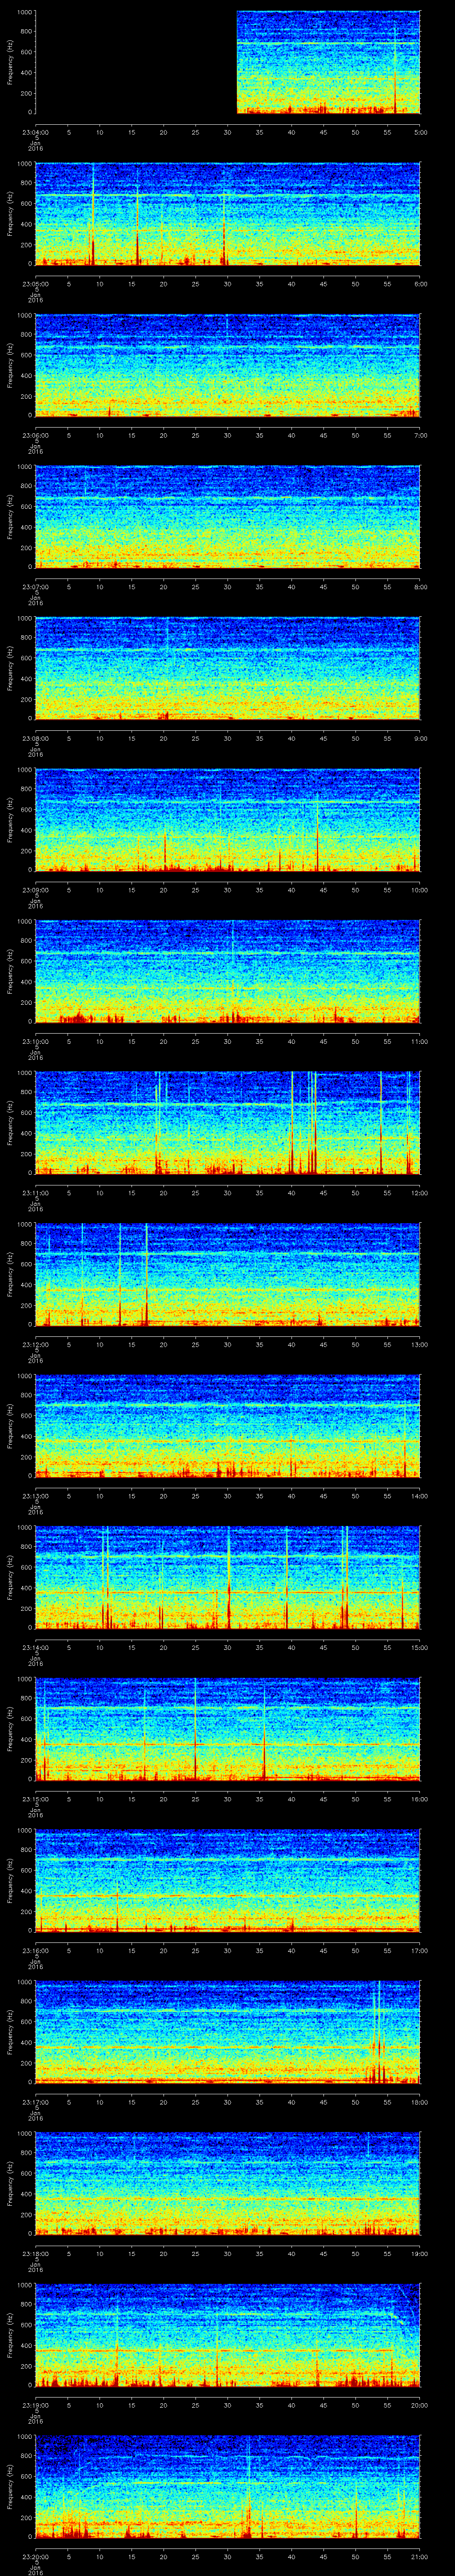455x2576 pixels.
Task: Click 'Frequency (Hz)' label of the 23:04:00 panel
Action: coord(10,62)
